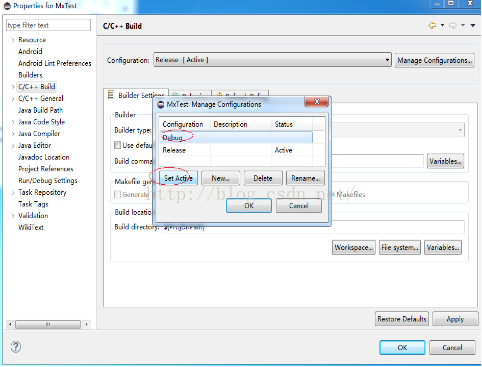Image resolution: width=482 pixels, height=367 pixels.
Task: Select the Debug configuration row
Action: pyautogui.click(x=236, y=137)
